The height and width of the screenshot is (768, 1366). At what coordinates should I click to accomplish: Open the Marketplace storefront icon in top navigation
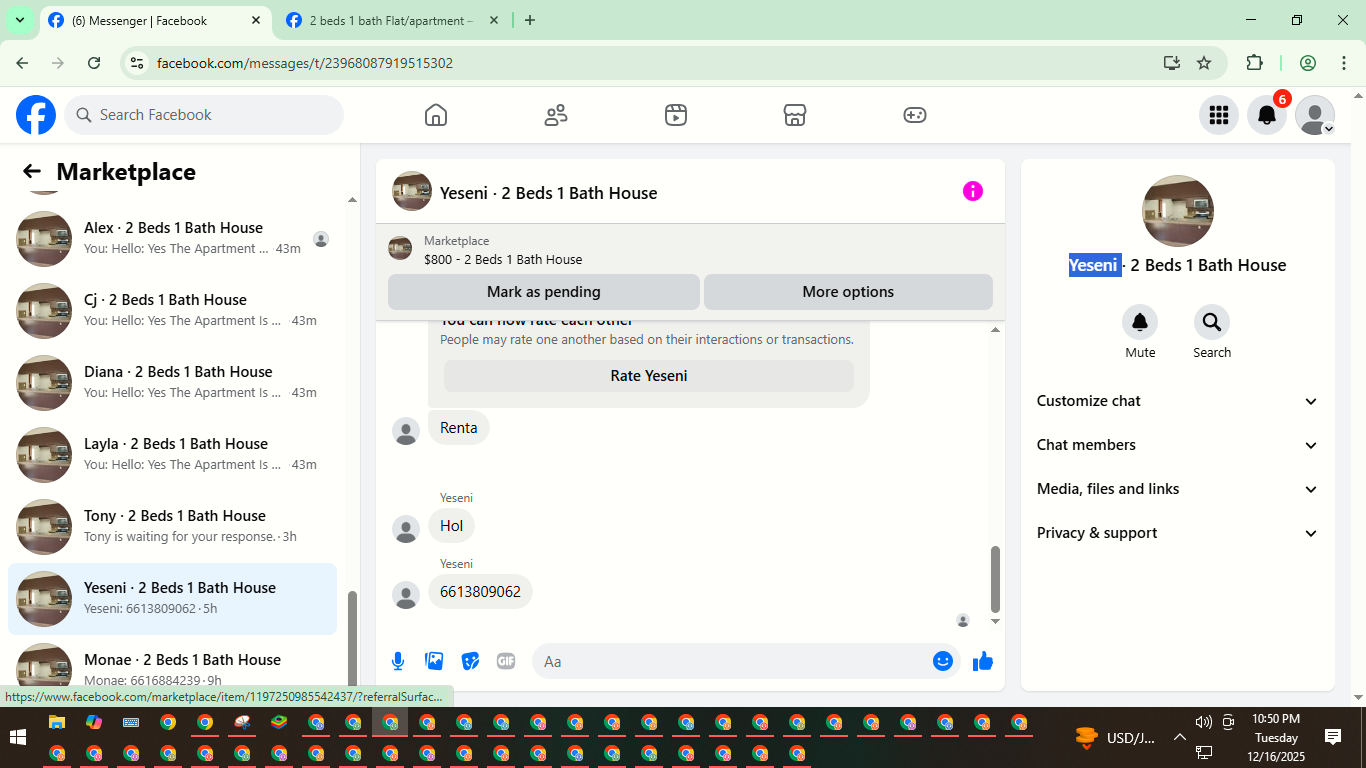(795, 115)
